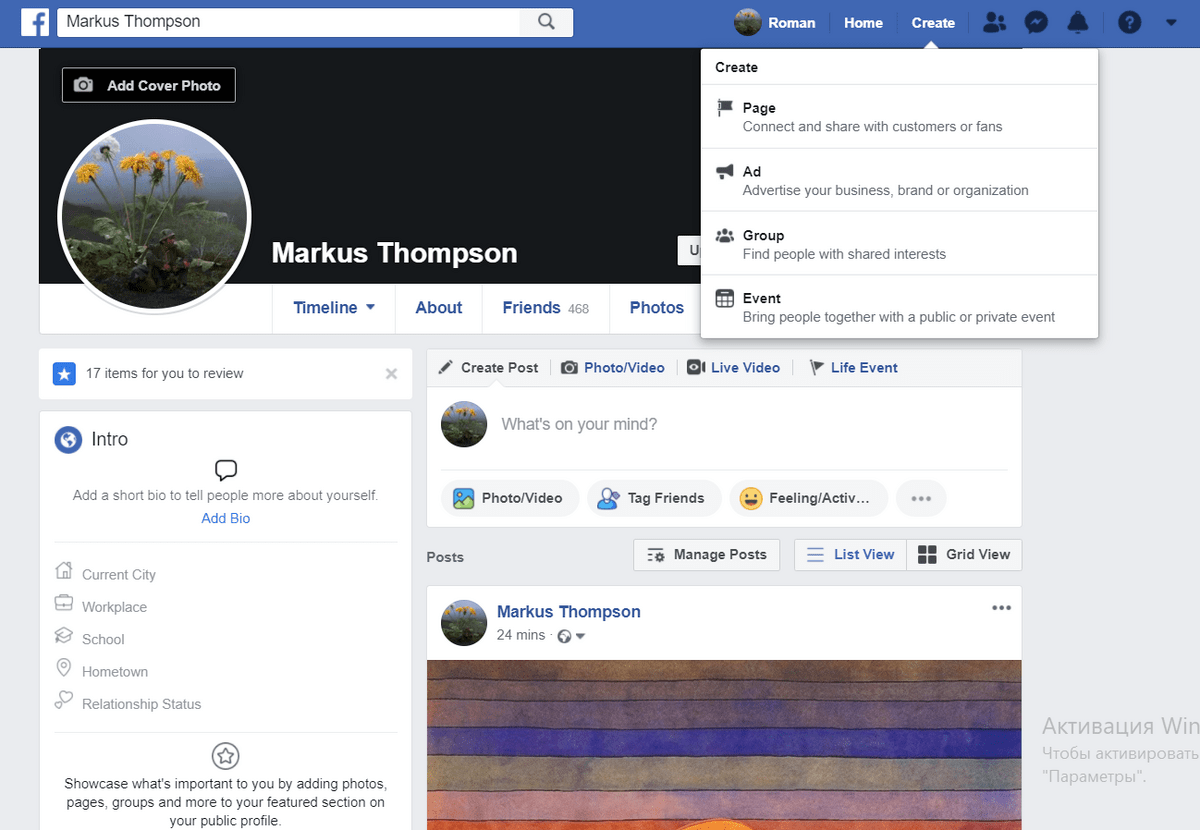Click the Add Bio link
Viewport: 1200px width, 830px height.
pos(226,518)
